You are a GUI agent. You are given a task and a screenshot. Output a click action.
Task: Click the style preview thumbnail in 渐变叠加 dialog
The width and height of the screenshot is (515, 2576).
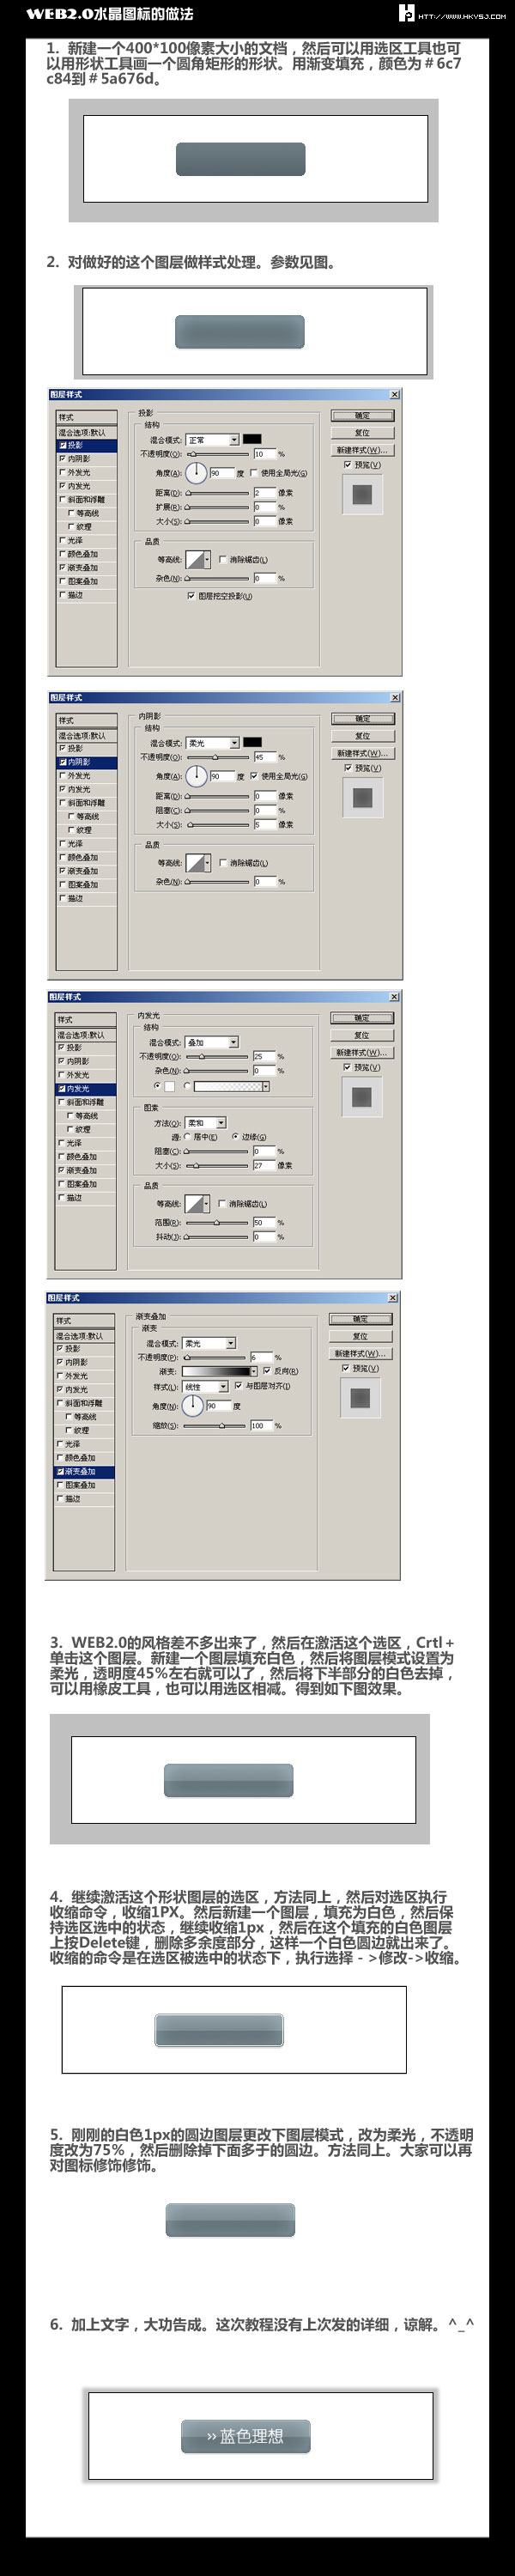pos(360,1397)
